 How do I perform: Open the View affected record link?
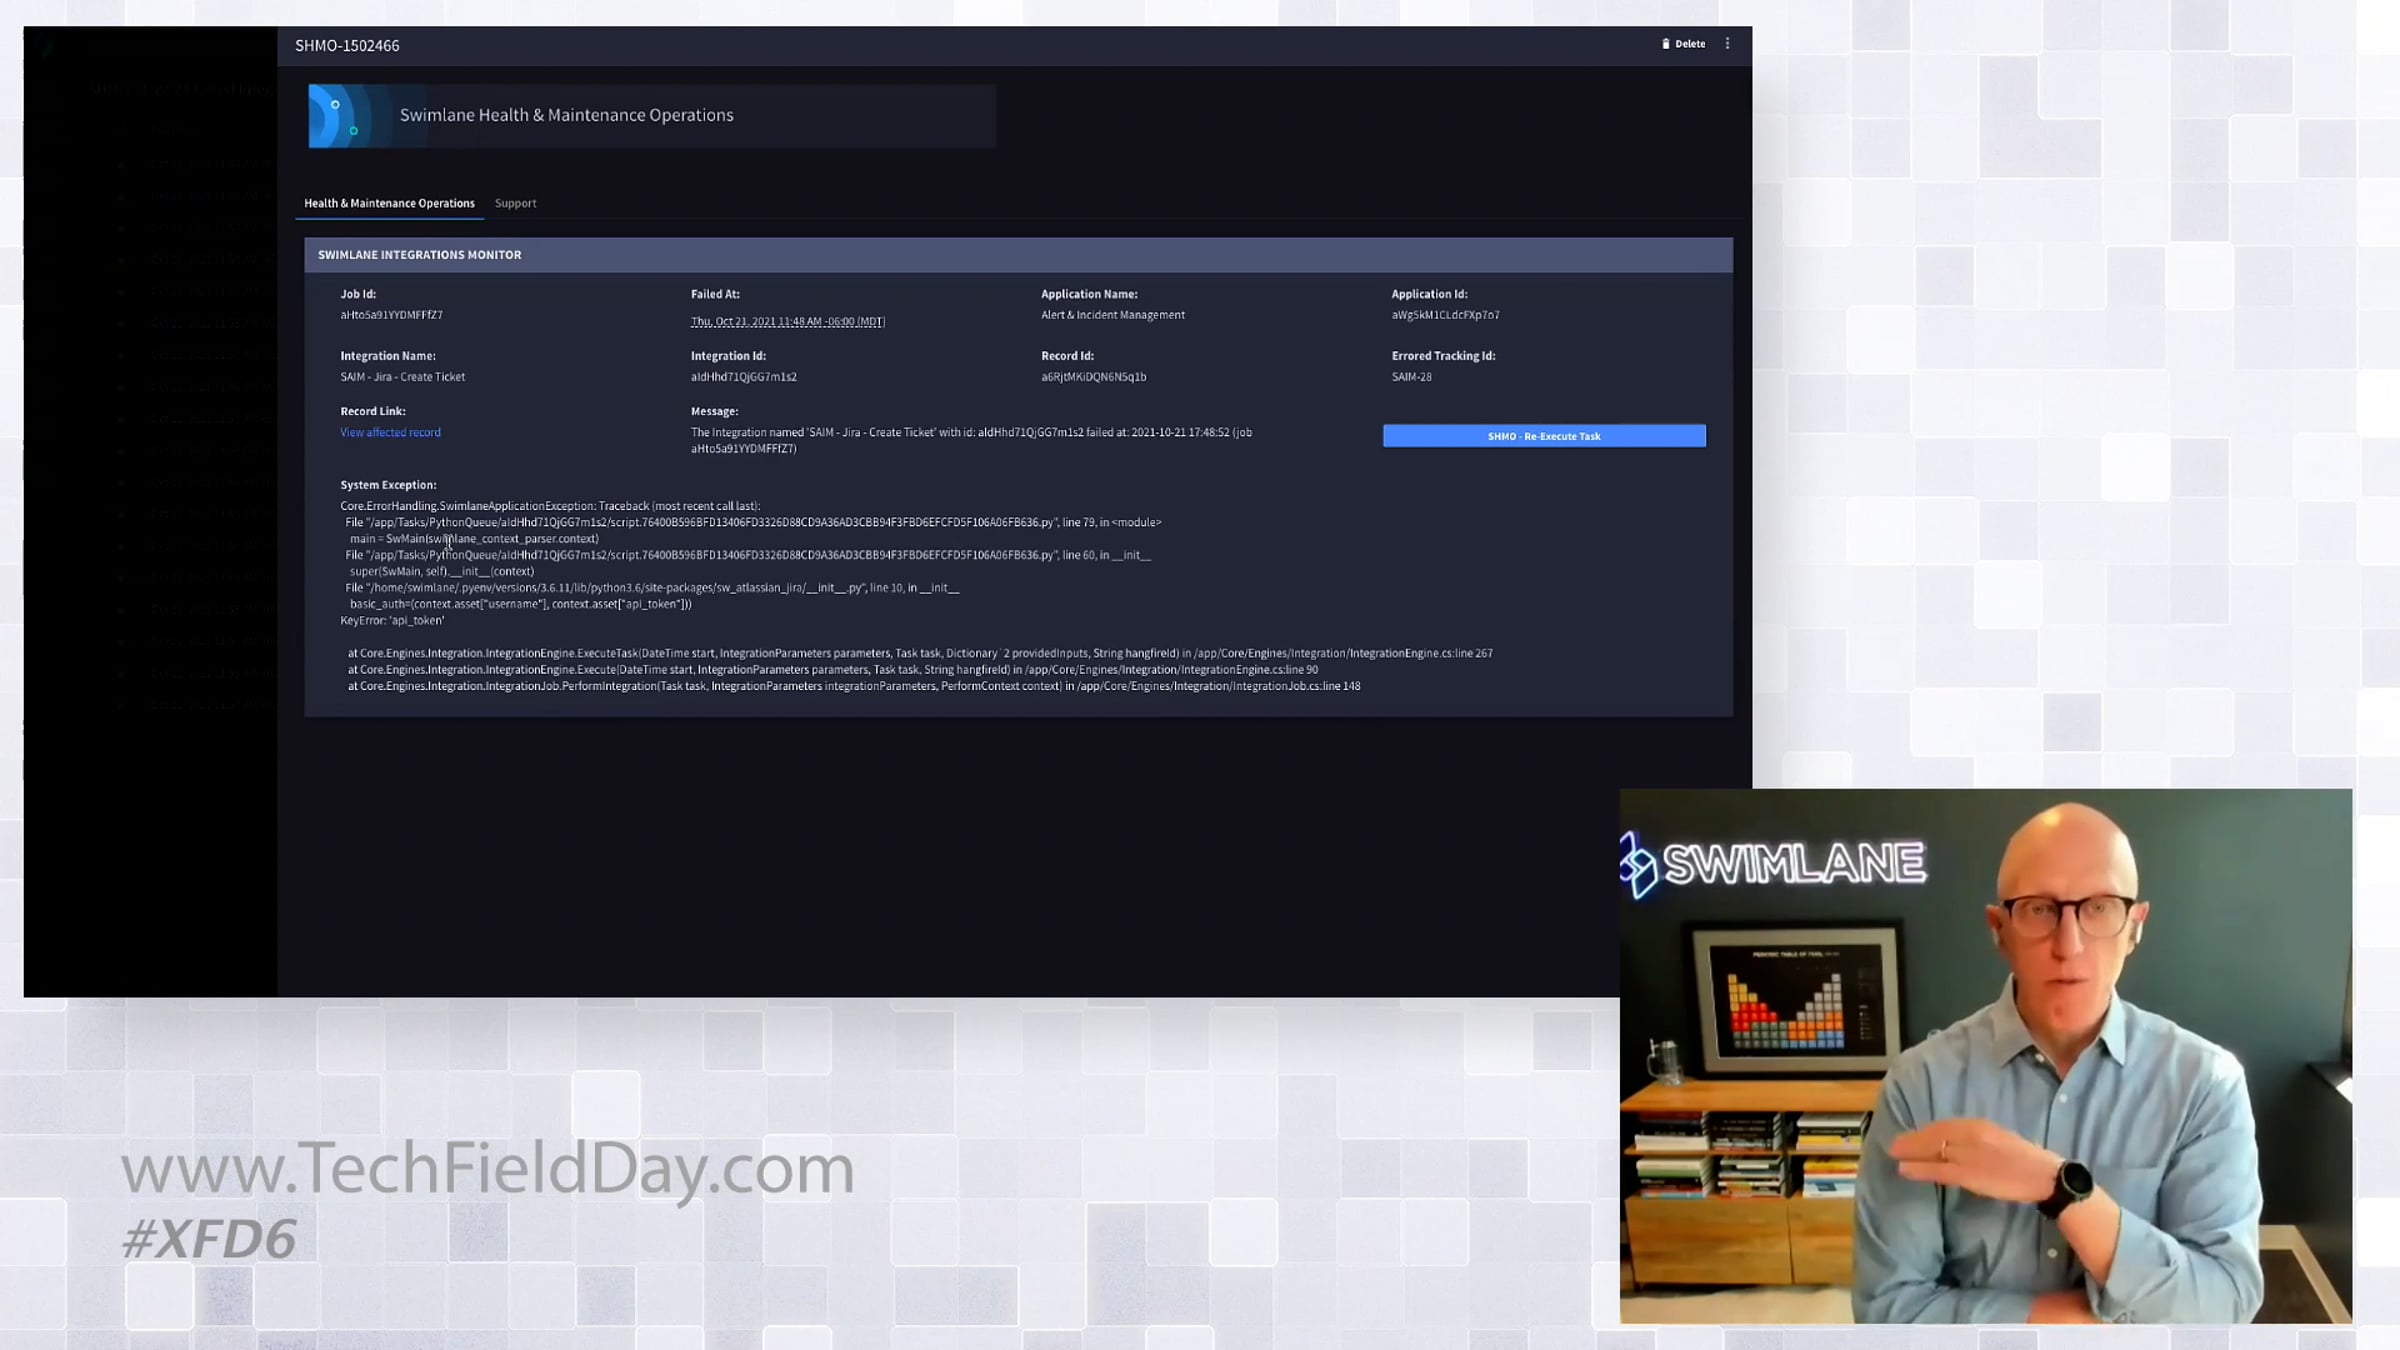[390, 432]
